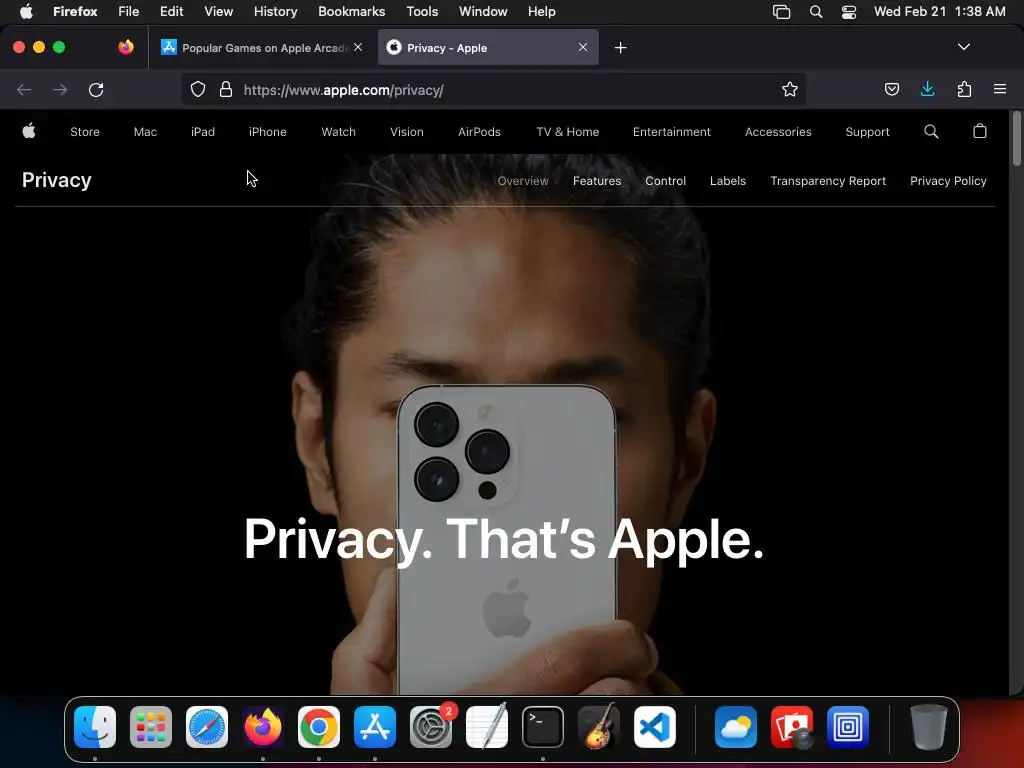Open Control Center in menu bar
Image resolution: width=1024 pixels, height=768 pixels.
pos(848,12)
